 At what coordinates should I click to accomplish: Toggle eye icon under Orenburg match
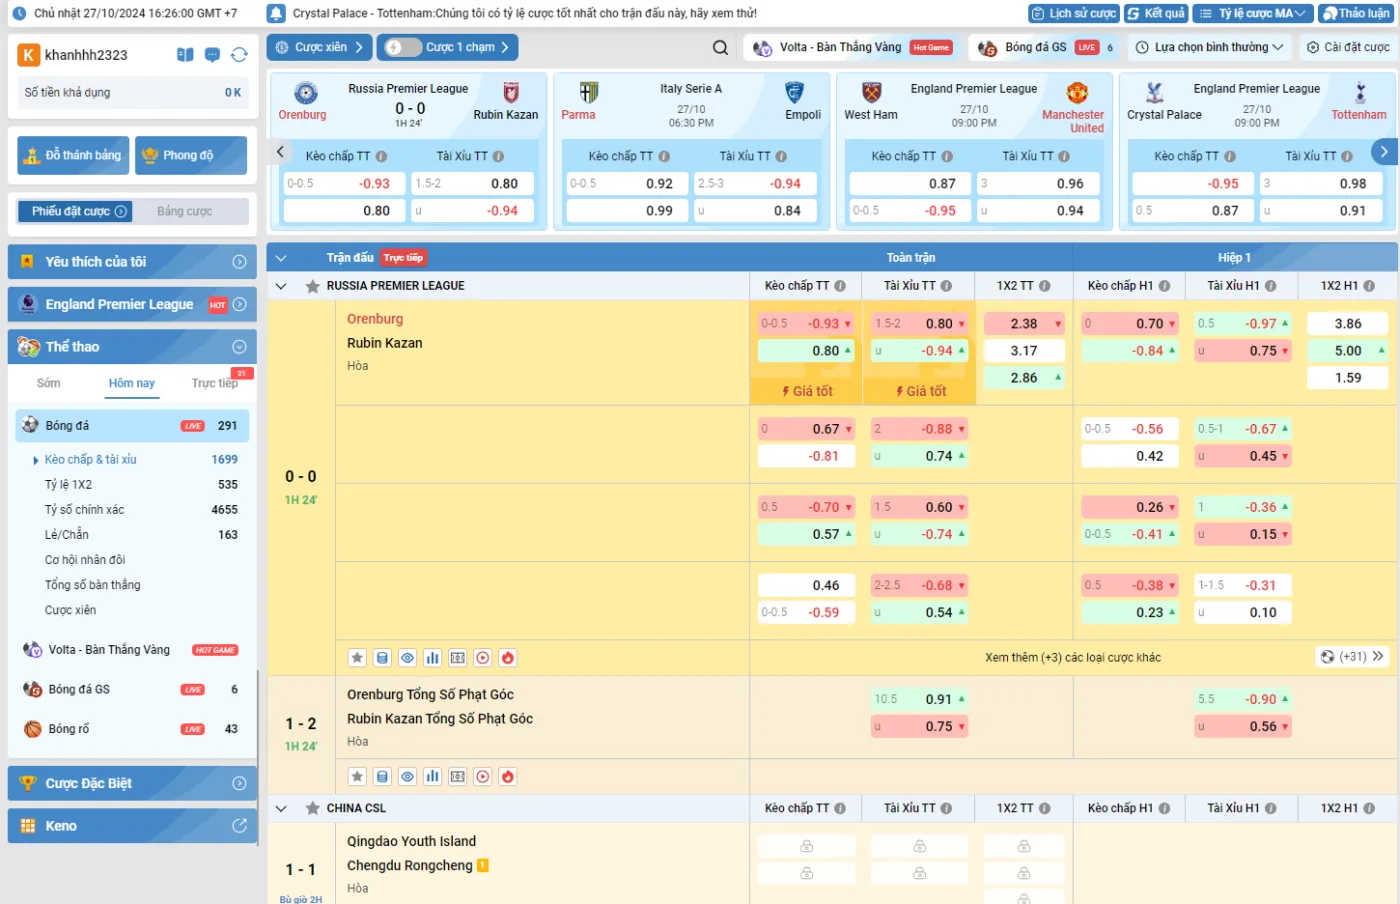tap(407, 658)
